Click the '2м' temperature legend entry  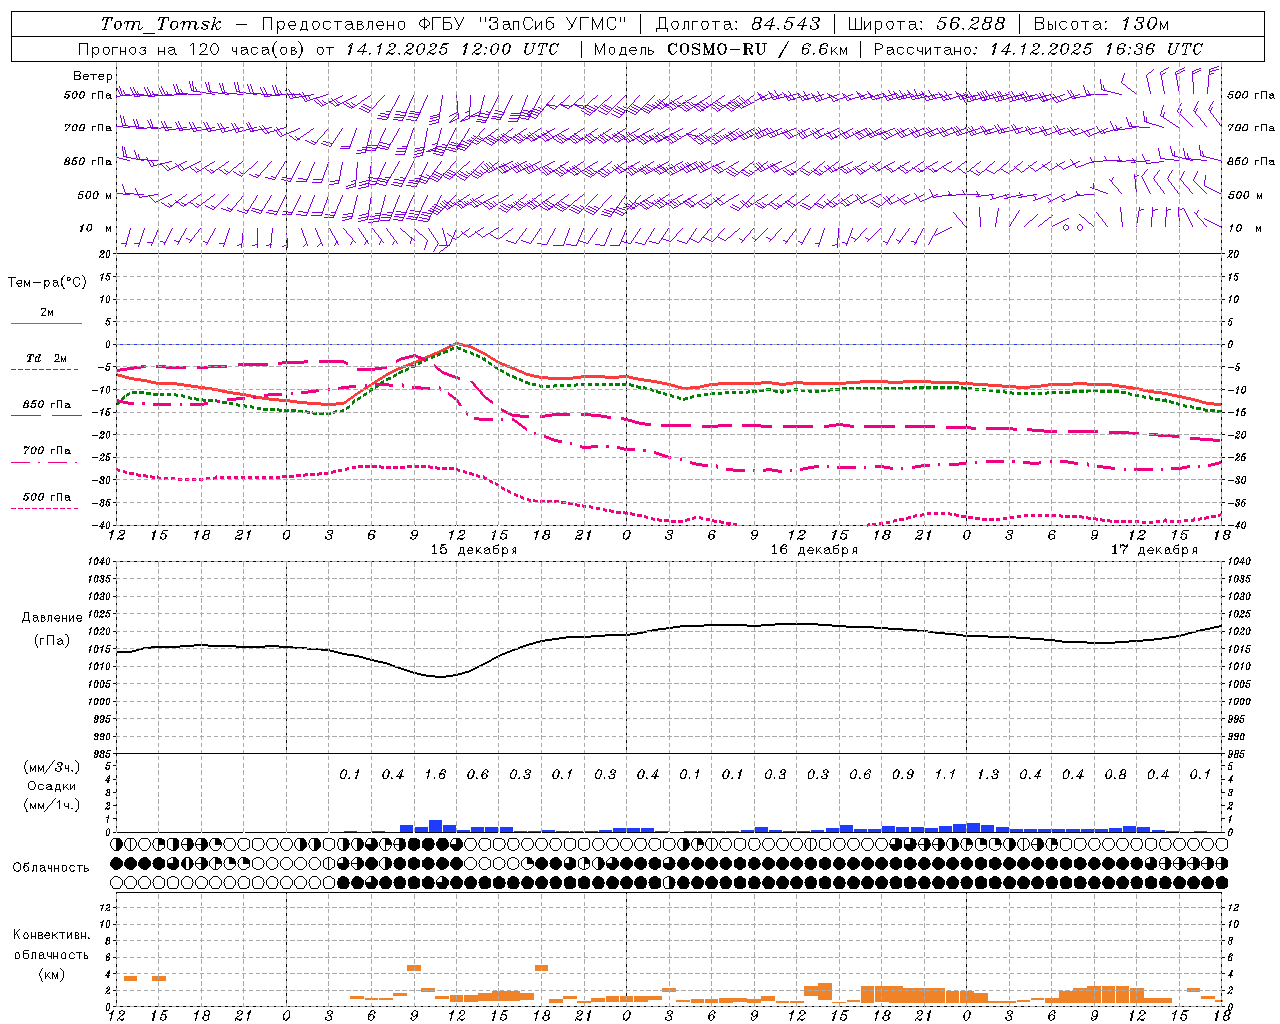47,313
